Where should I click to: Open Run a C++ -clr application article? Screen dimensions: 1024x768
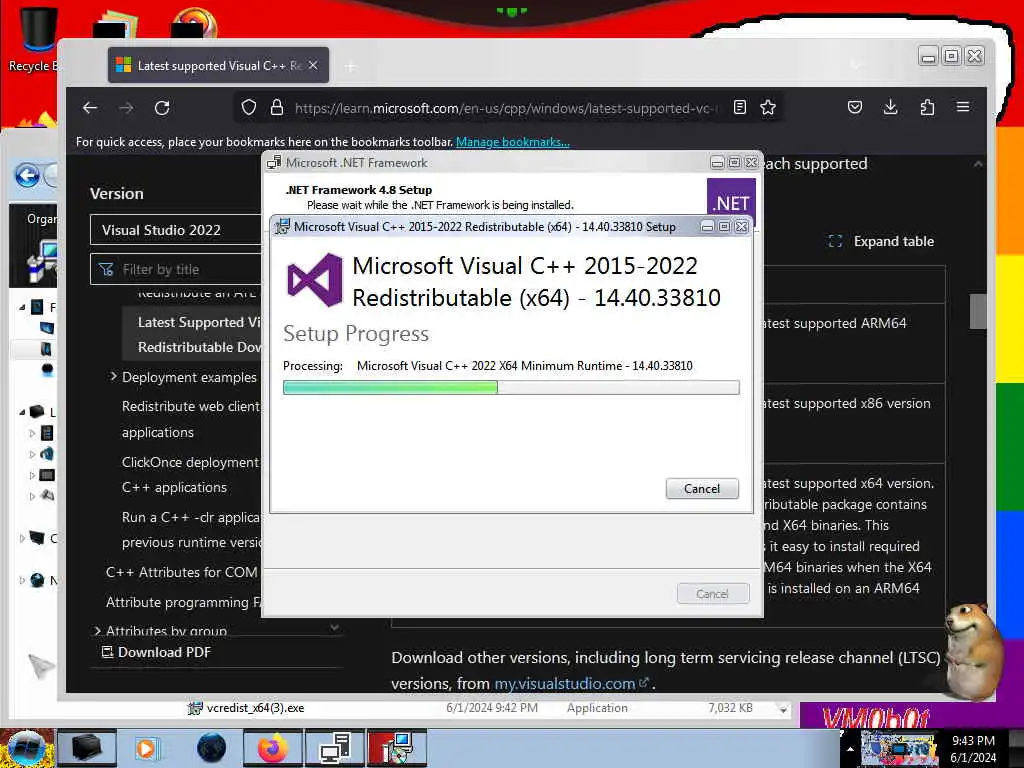(192, 530)
